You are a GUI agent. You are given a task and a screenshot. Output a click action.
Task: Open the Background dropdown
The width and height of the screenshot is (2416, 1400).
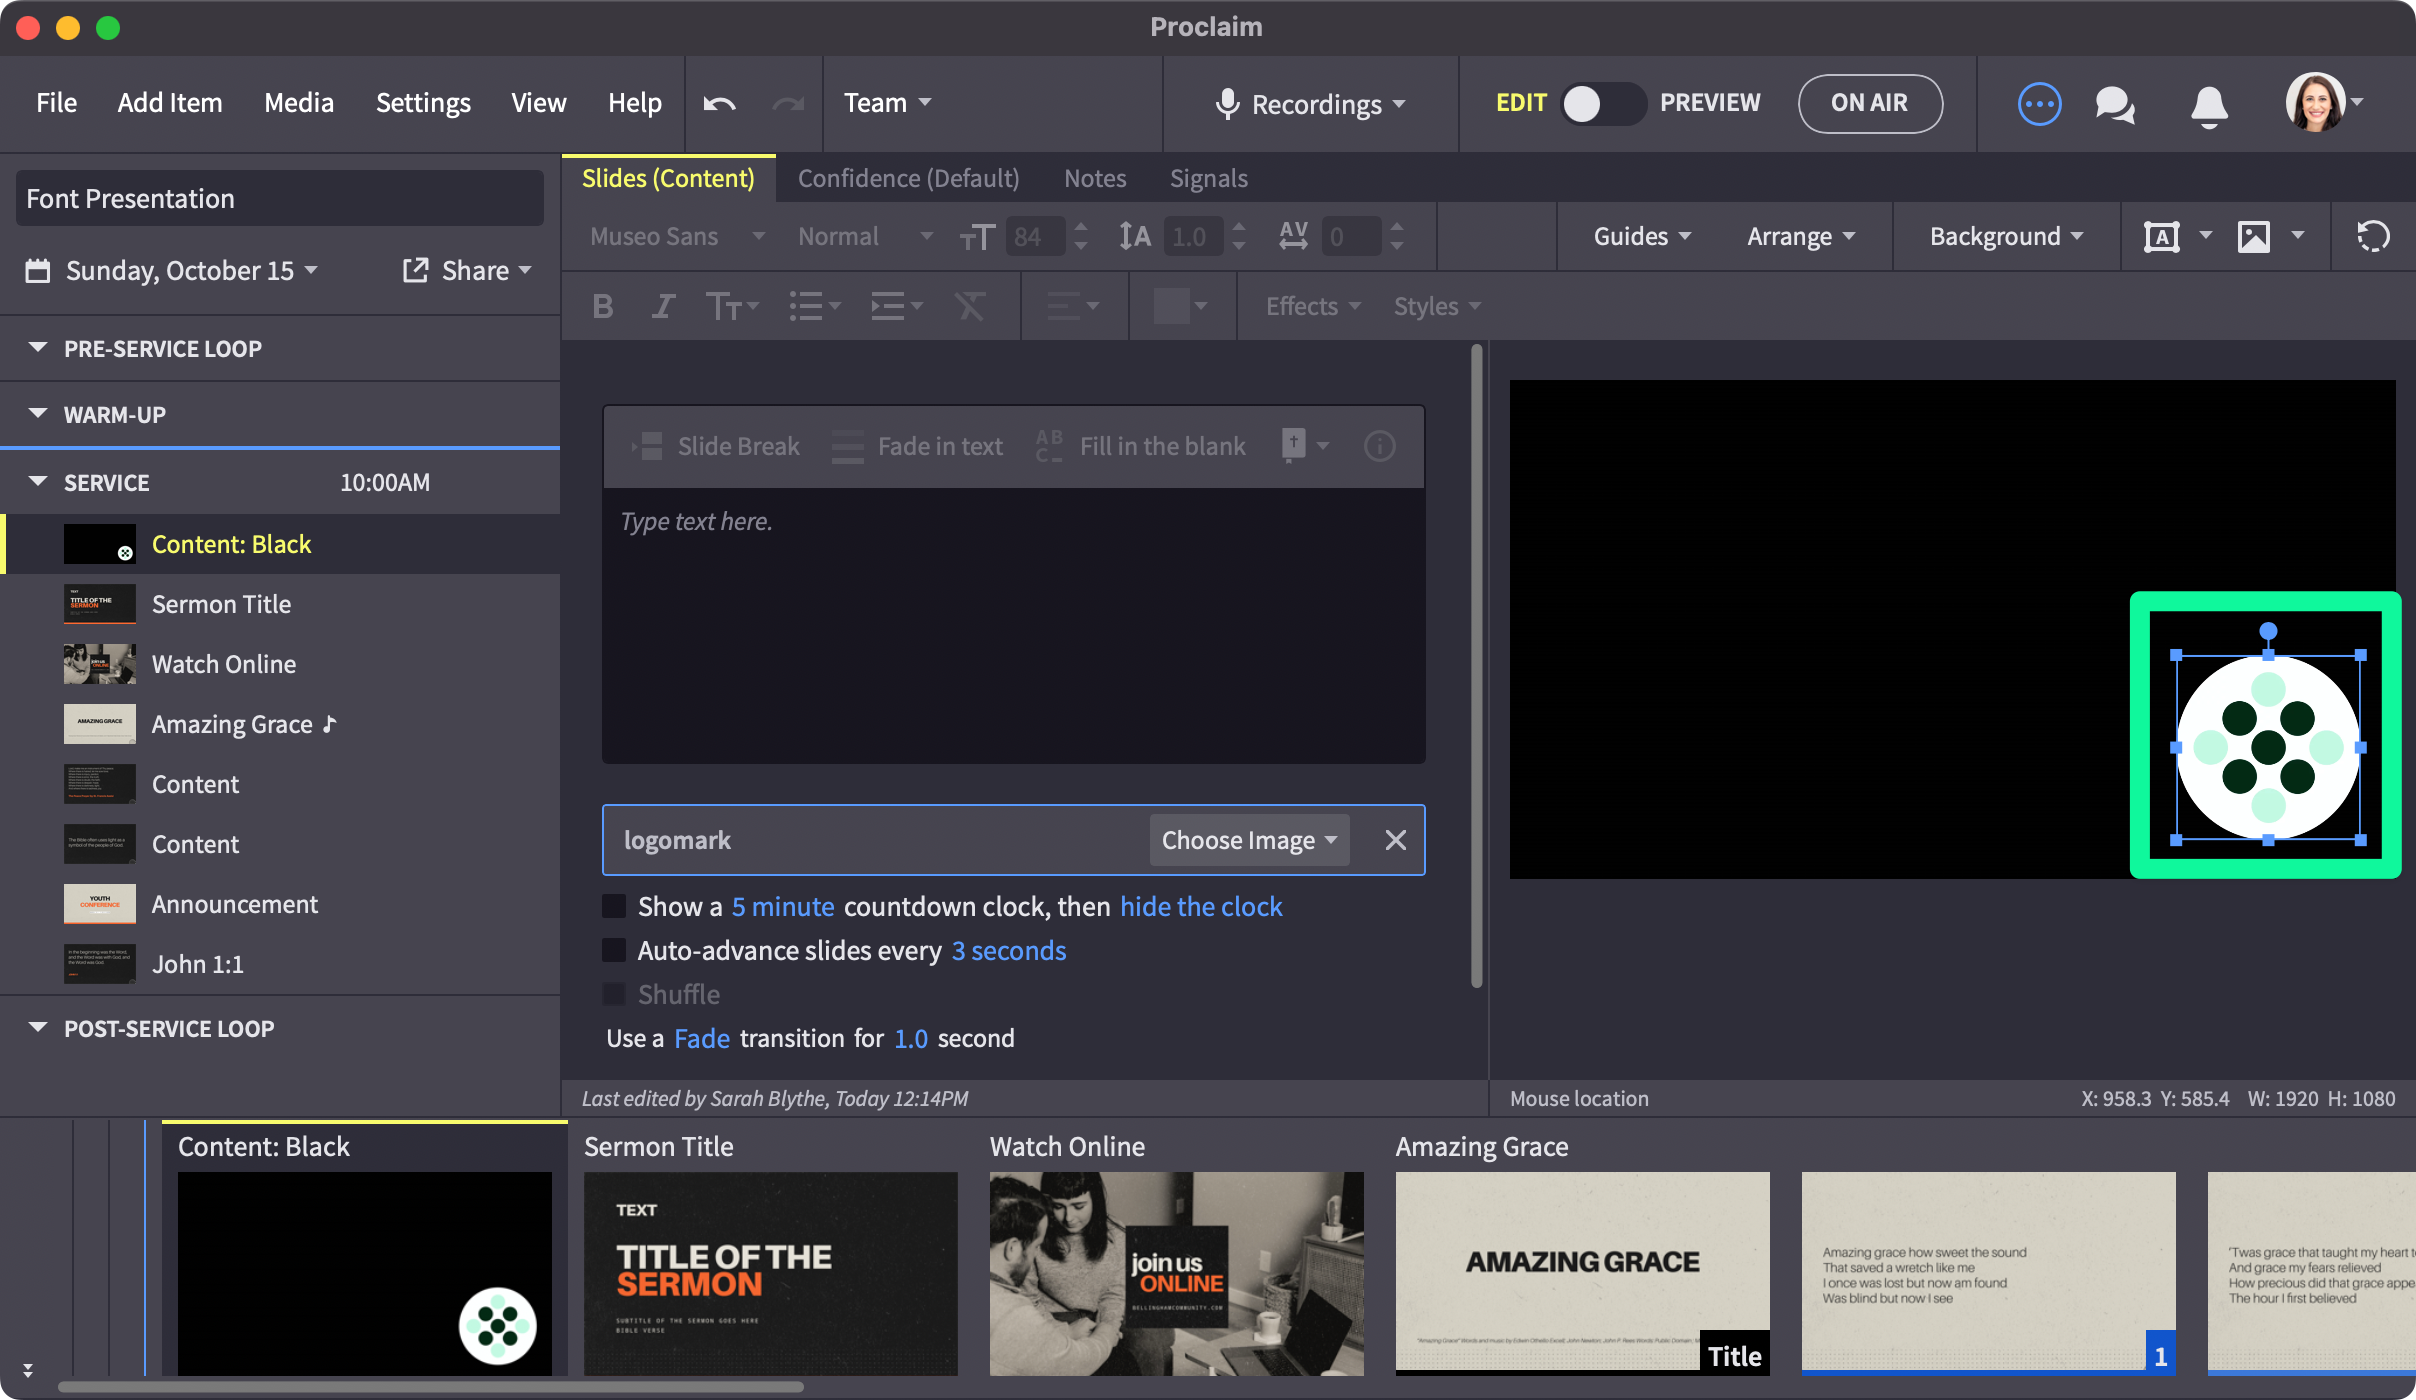click(2006, 237)
